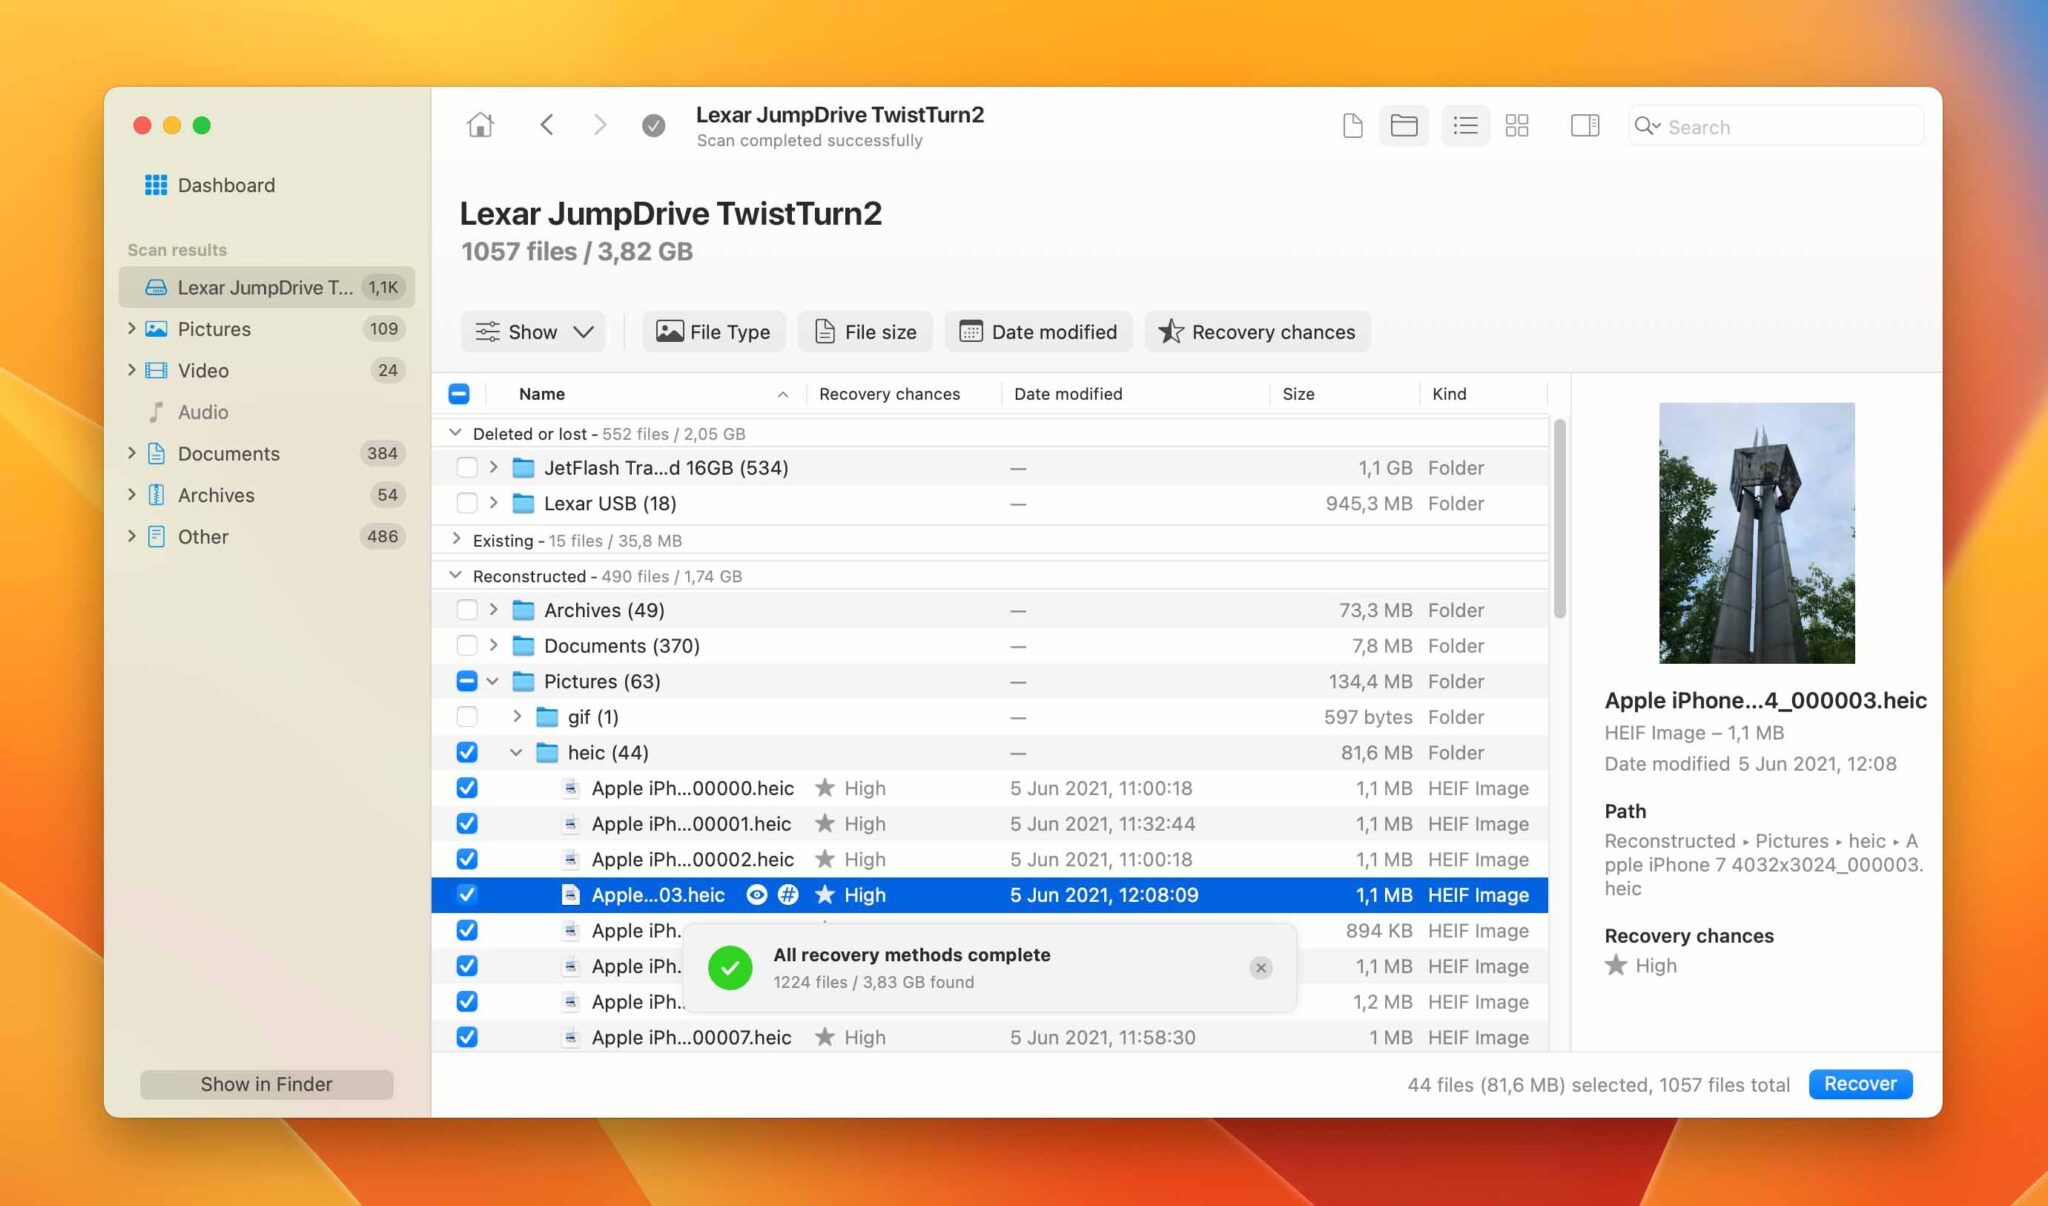The height and width of the screenshot is (1206, 2048).
Task: Open the Dashboard from the sidebar
Action: click(x=225, y=185)
